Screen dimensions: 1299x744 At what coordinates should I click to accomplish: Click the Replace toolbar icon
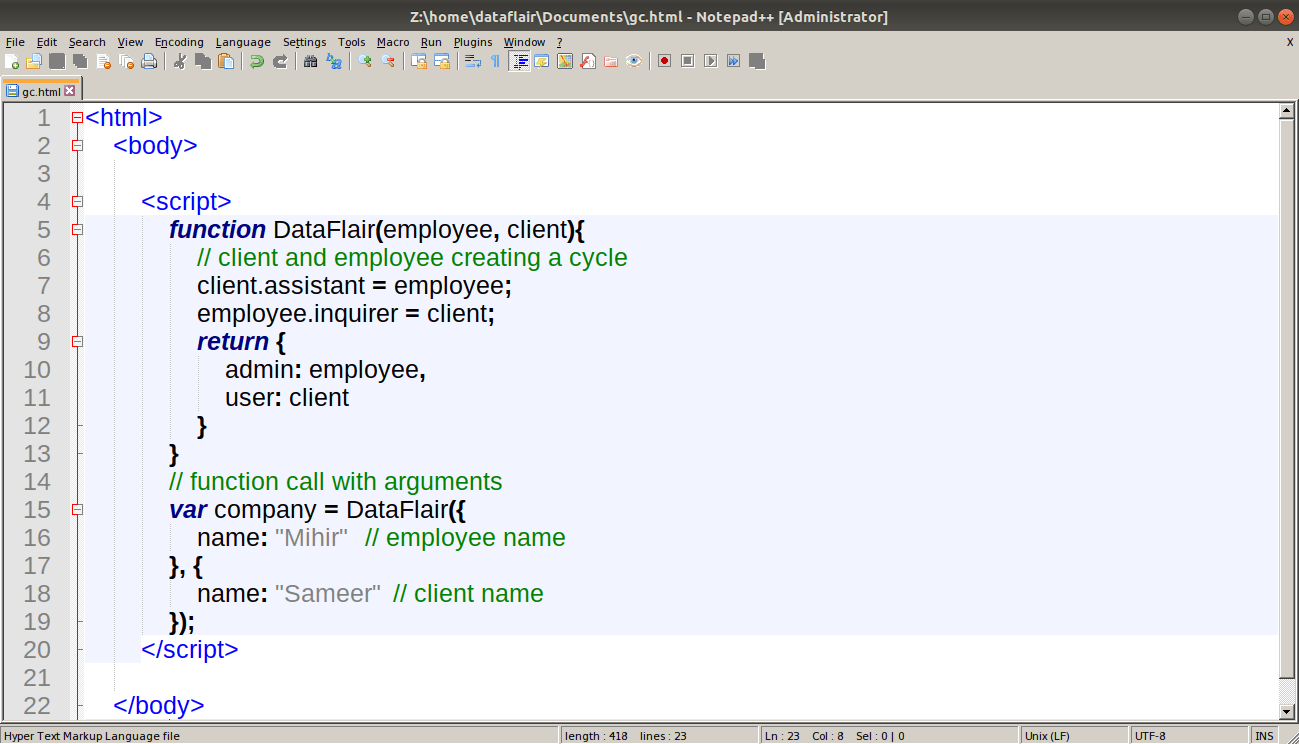[334, 61]
